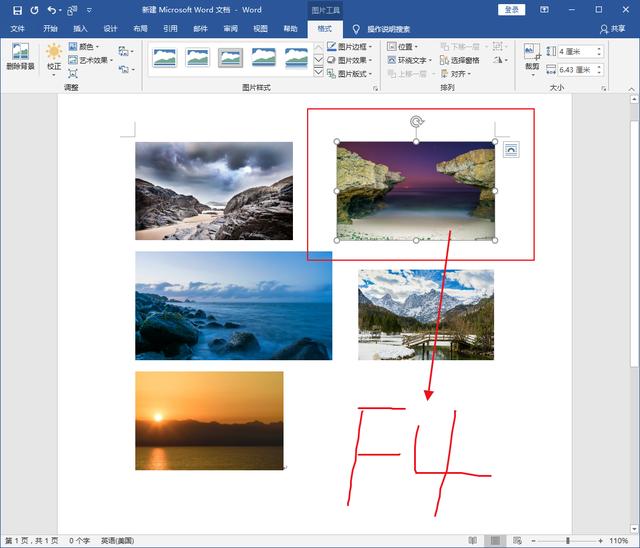Open the Selection Pane (选择窗格)

pyautogui.click(x=460, y=60)
